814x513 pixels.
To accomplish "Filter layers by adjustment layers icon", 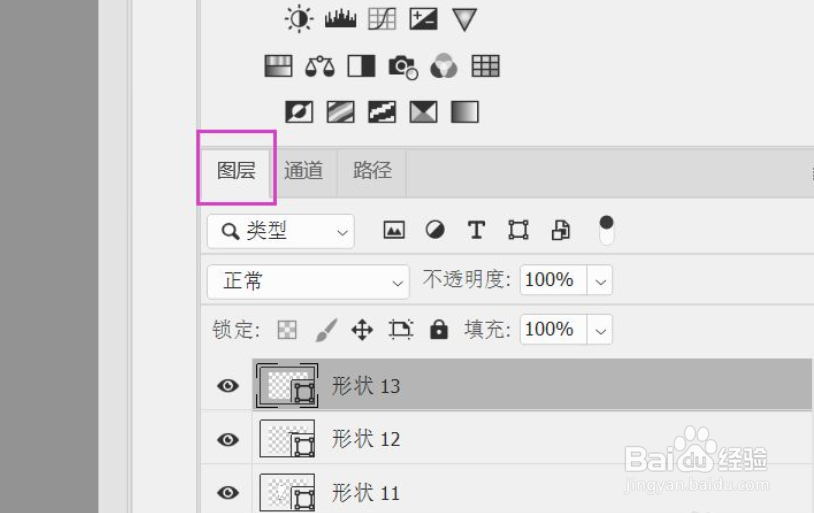I will pos(435,230).
